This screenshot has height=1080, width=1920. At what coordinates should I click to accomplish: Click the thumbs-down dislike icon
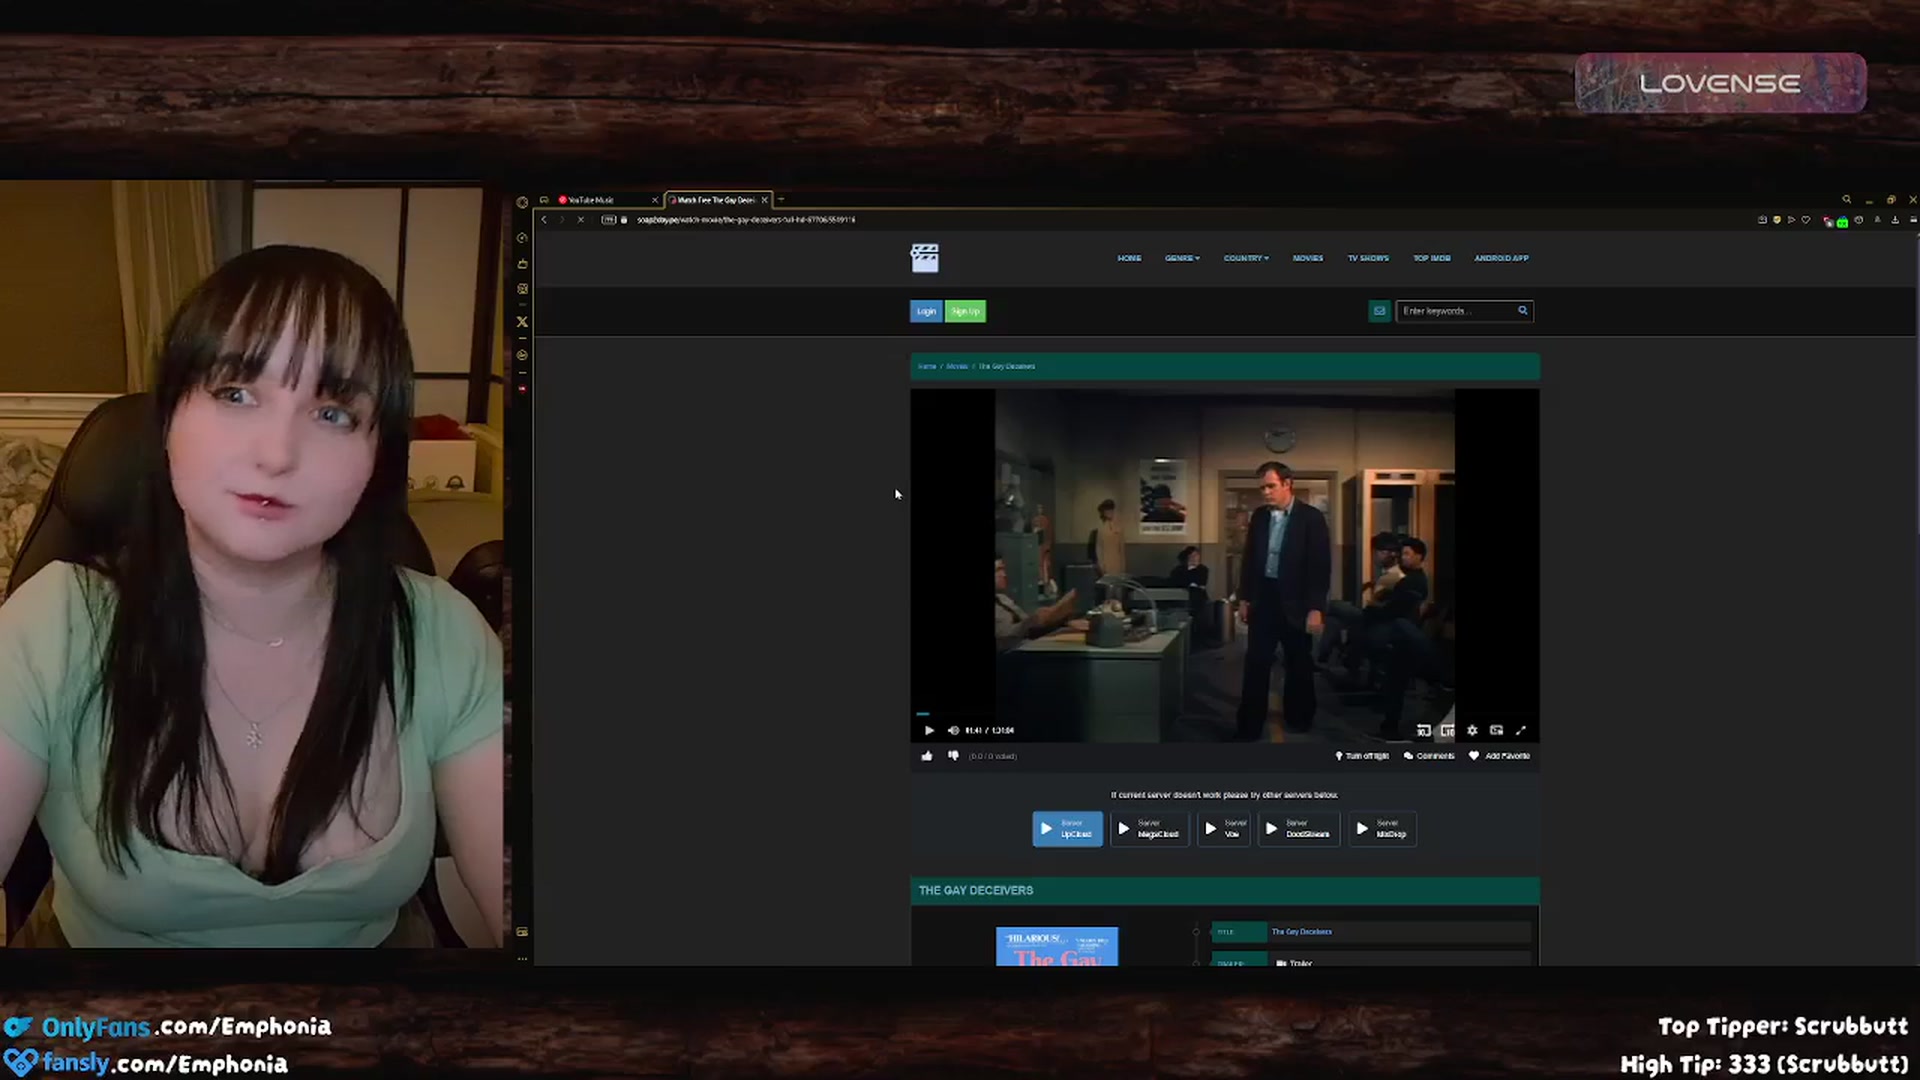coord(953,756)
